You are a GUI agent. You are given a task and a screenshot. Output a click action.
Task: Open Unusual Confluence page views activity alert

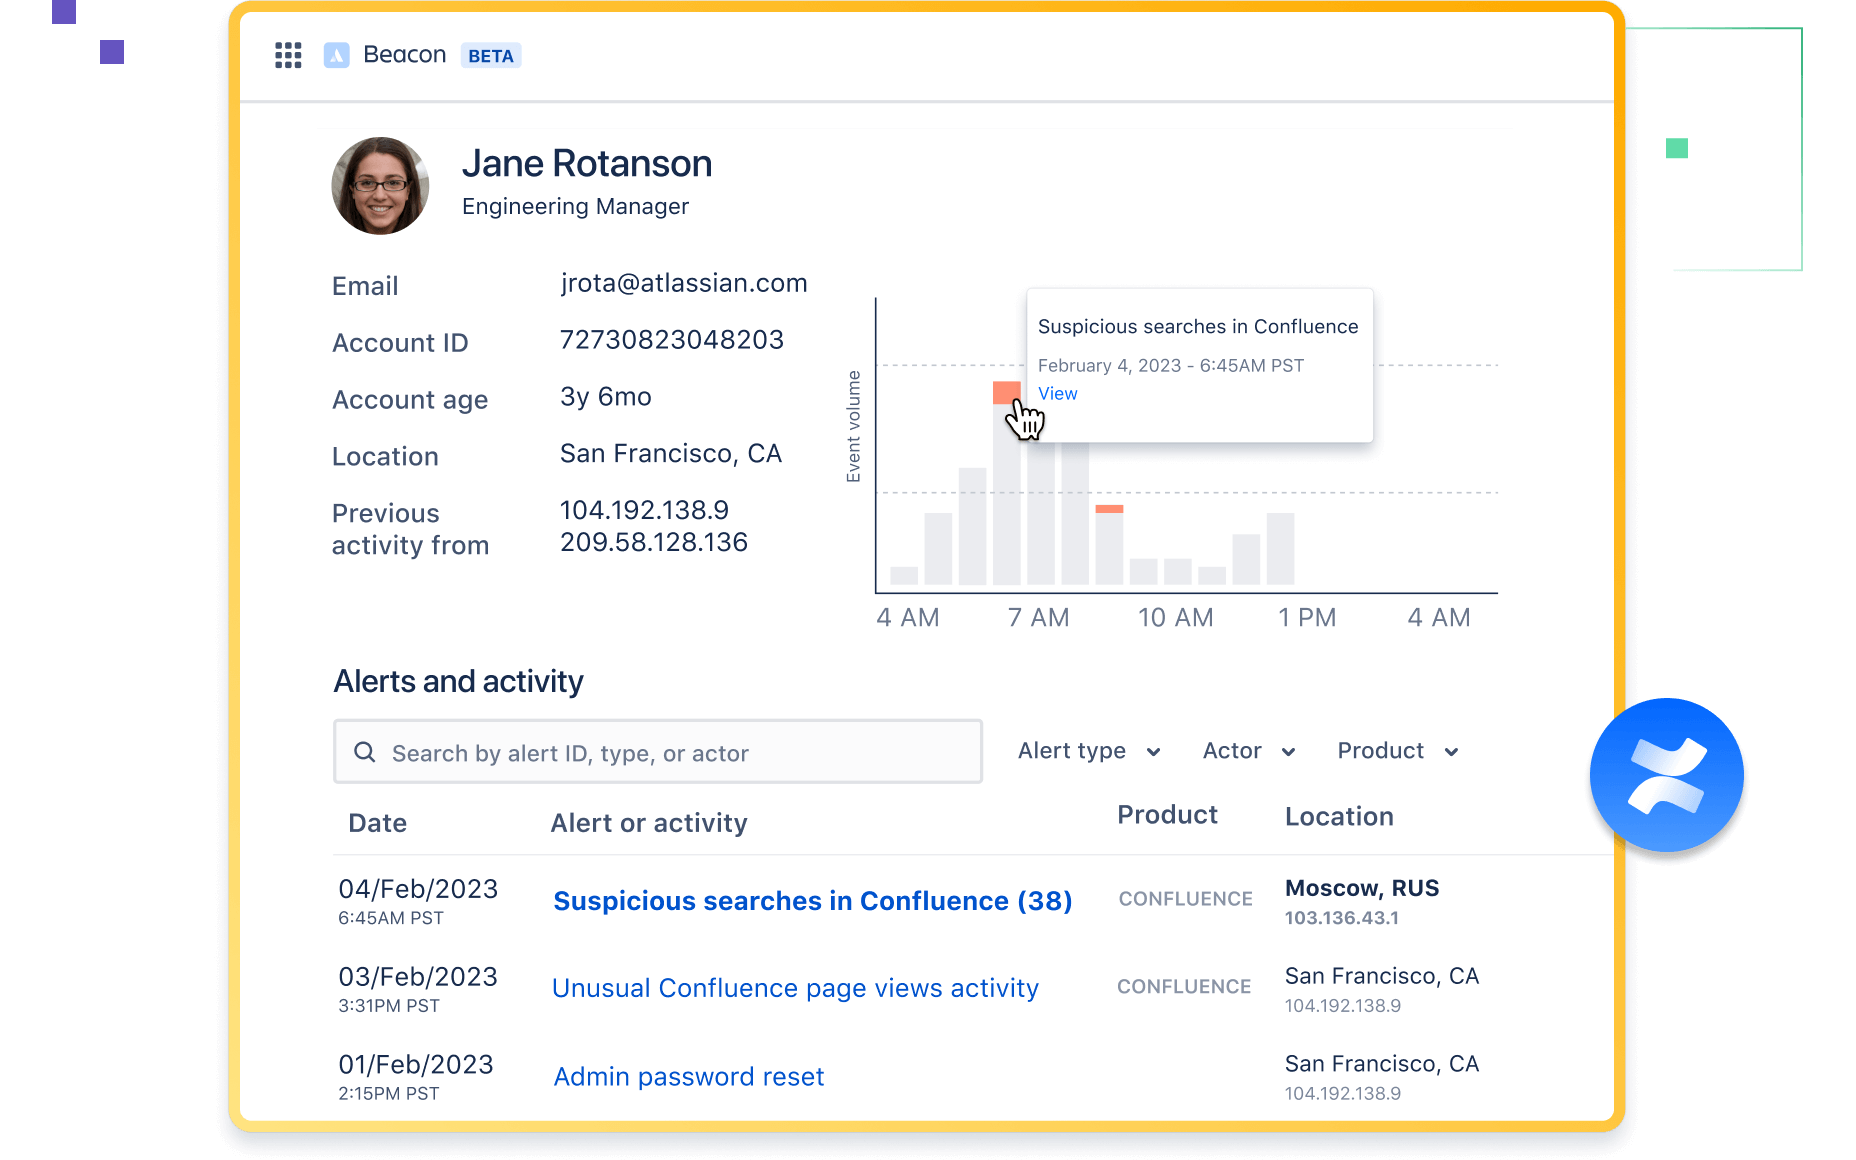(x=795, y=988)
